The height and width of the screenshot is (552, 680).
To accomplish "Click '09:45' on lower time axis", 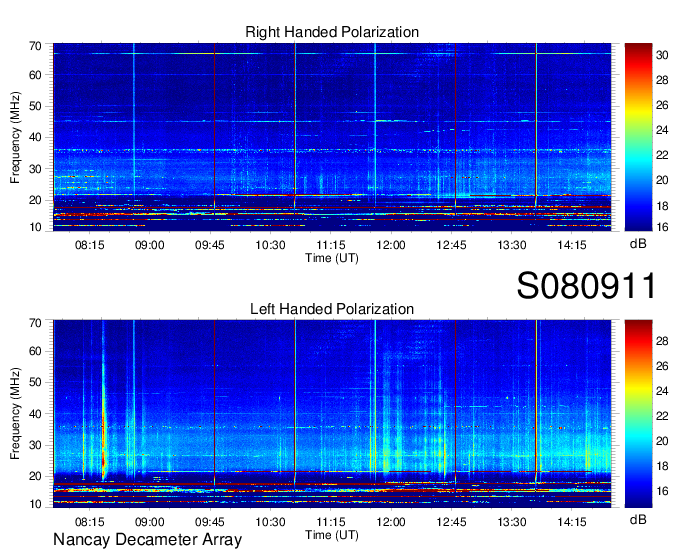I will click(210, 522).
